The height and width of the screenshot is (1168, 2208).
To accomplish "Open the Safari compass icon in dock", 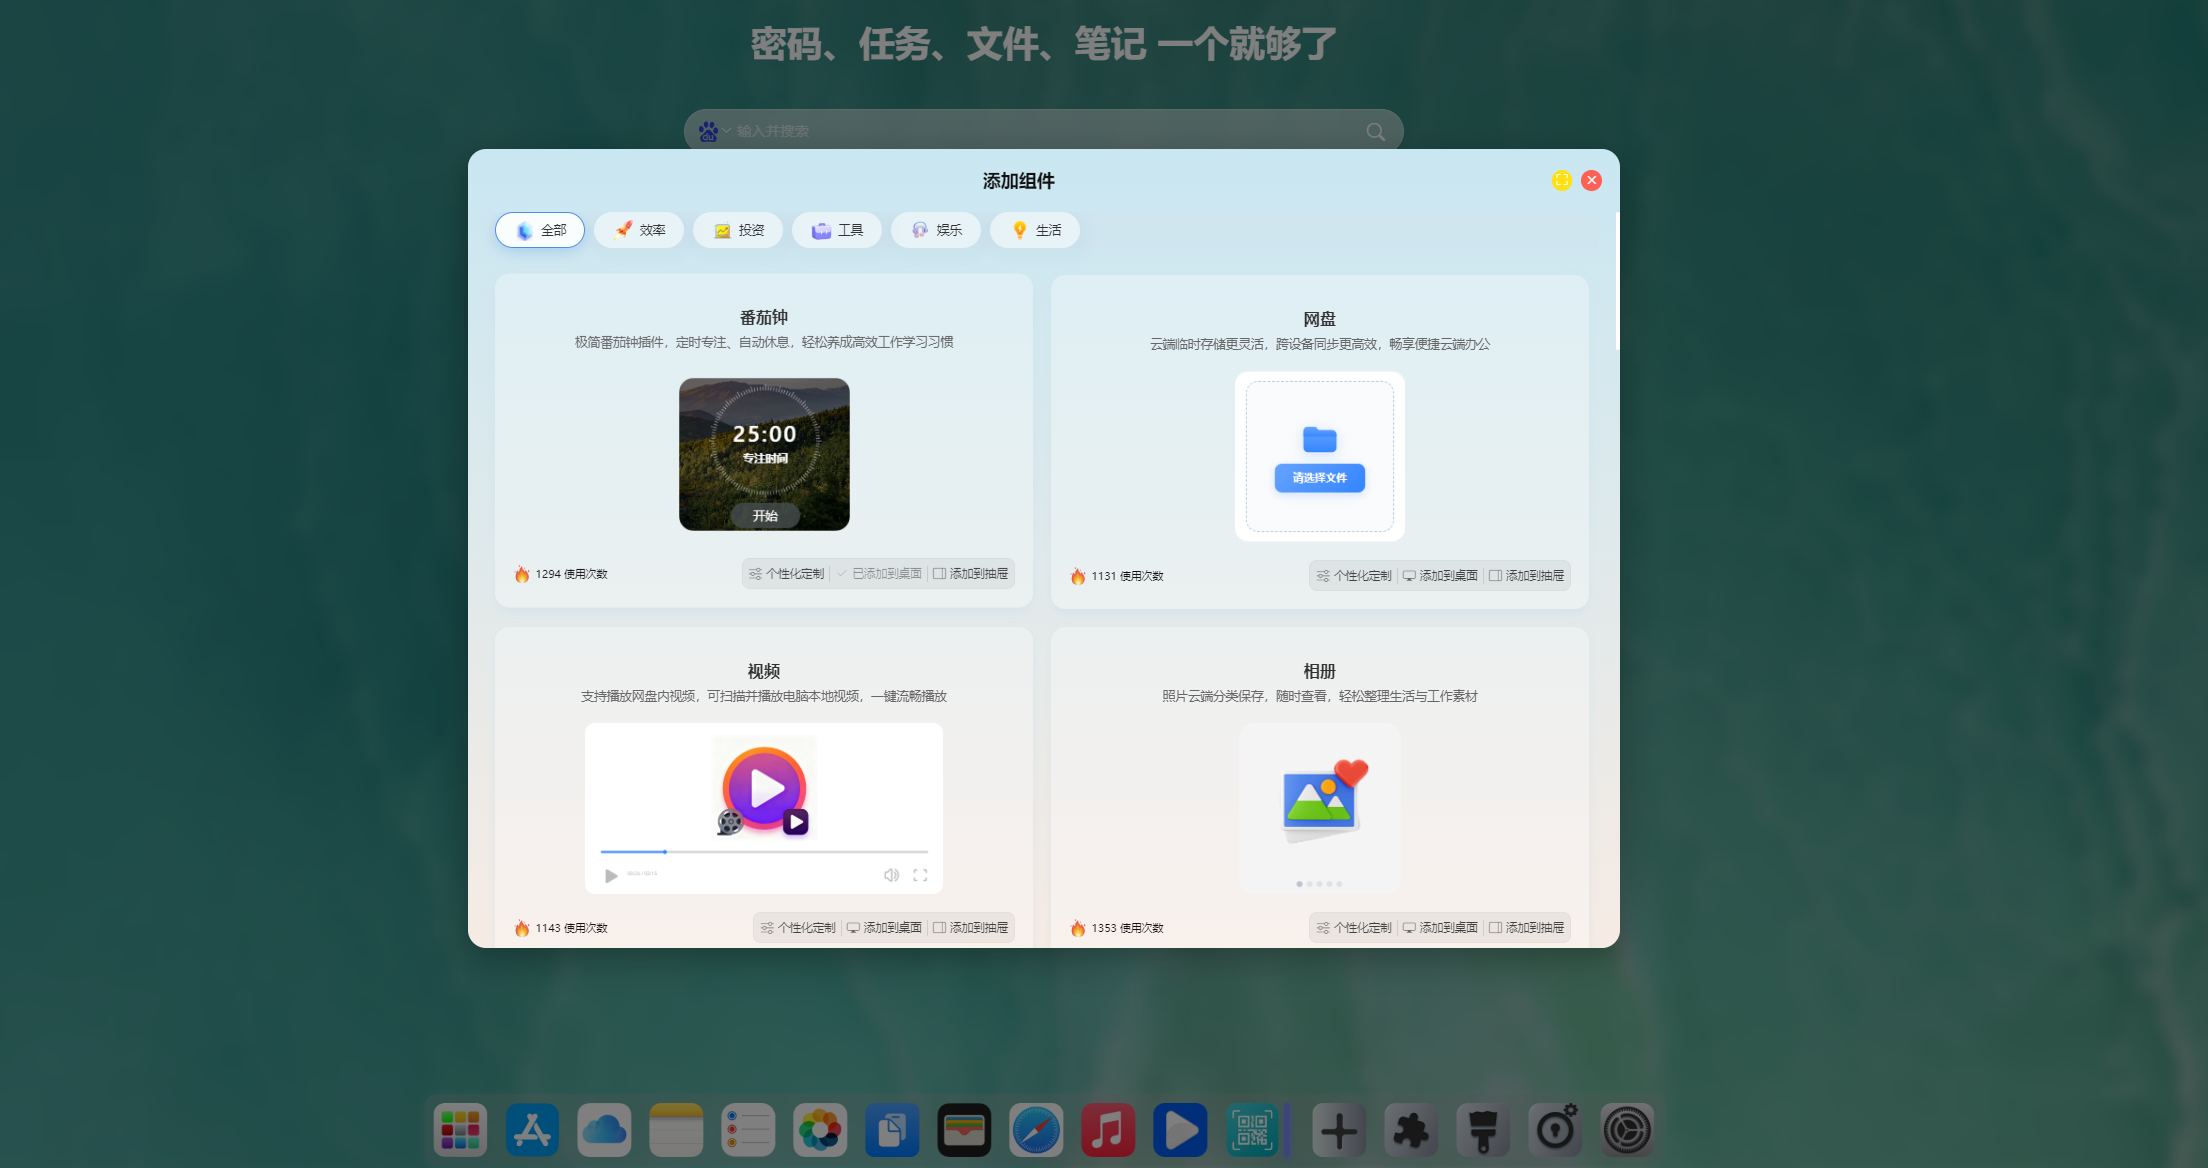I will (x=1037, y=1130).
